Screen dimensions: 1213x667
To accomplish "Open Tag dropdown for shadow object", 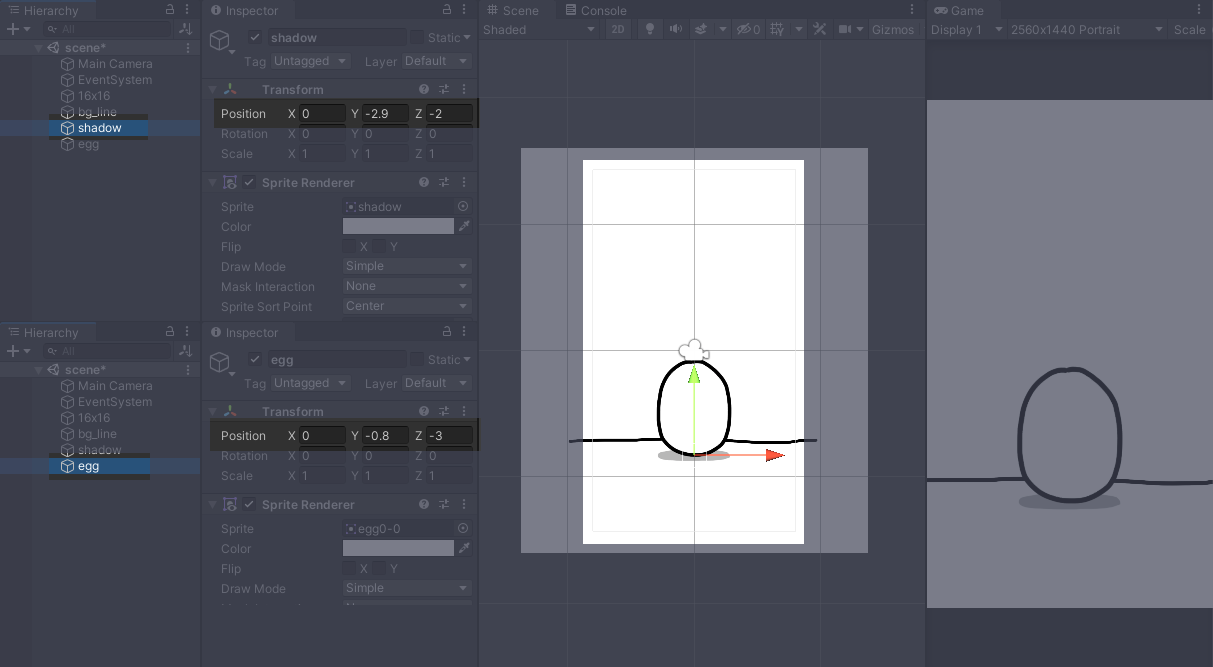I will pos(310,61).
